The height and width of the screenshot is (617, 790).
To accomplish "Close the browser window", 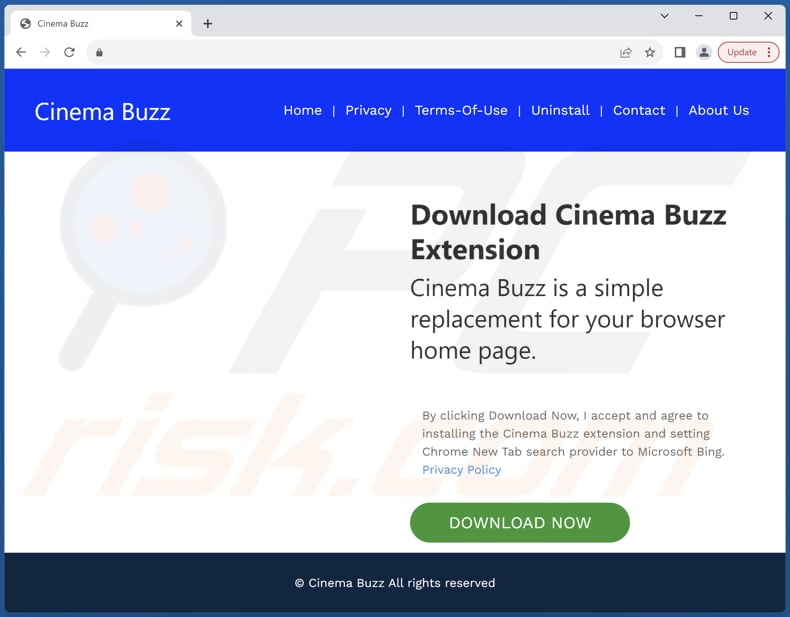I will 768,16.
